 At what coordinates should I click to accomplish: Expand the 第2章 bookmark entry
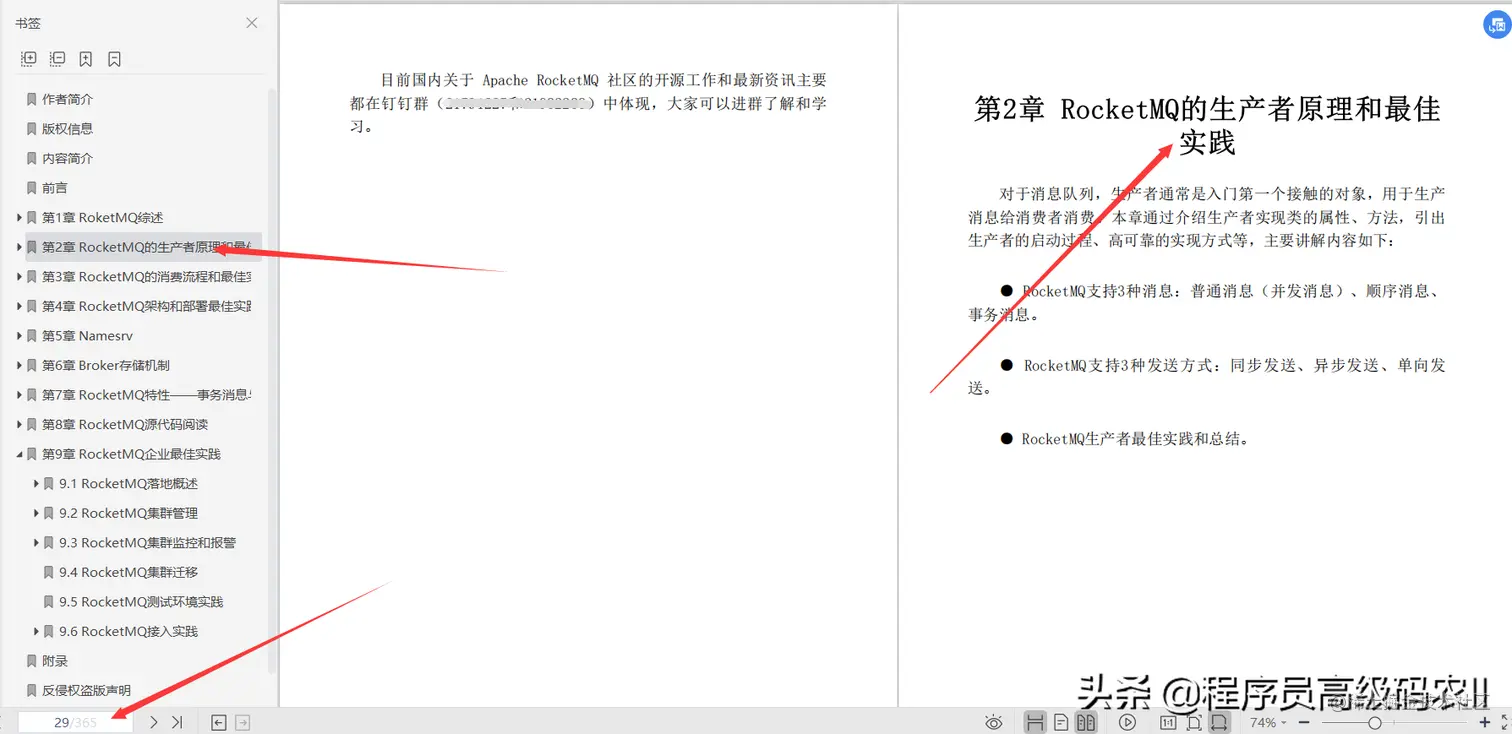point(18,247)
